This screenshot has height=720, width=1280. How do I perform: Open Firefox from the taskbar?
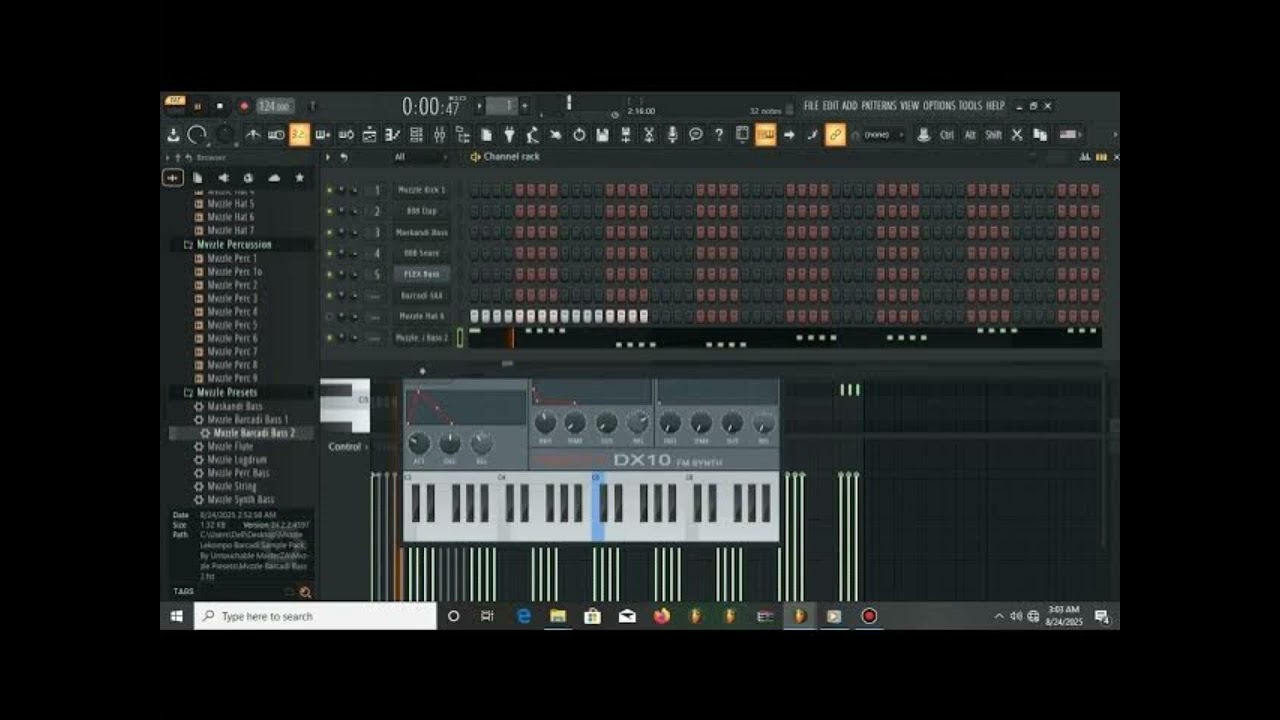tap(661, 616)
